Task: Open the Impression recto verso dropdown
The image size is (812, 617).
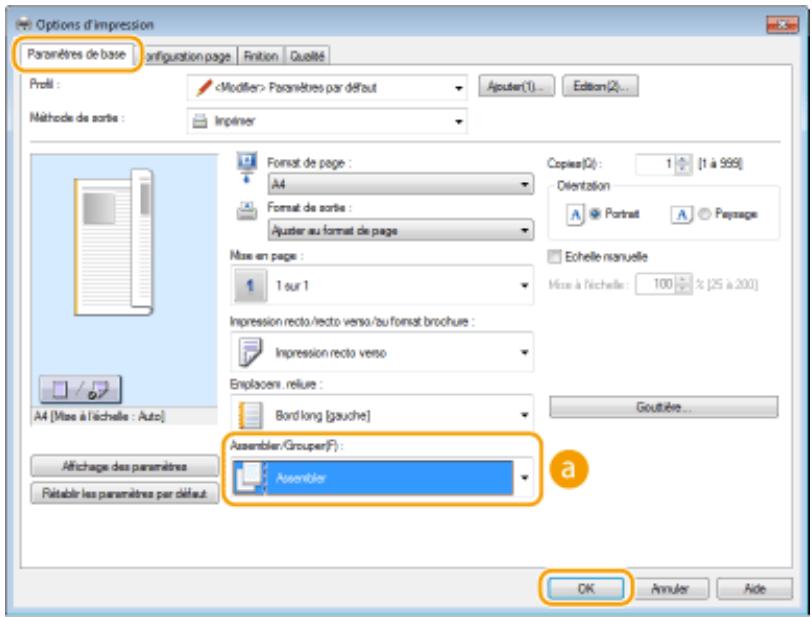Action: pyautogui.click(x=382, y=352)
